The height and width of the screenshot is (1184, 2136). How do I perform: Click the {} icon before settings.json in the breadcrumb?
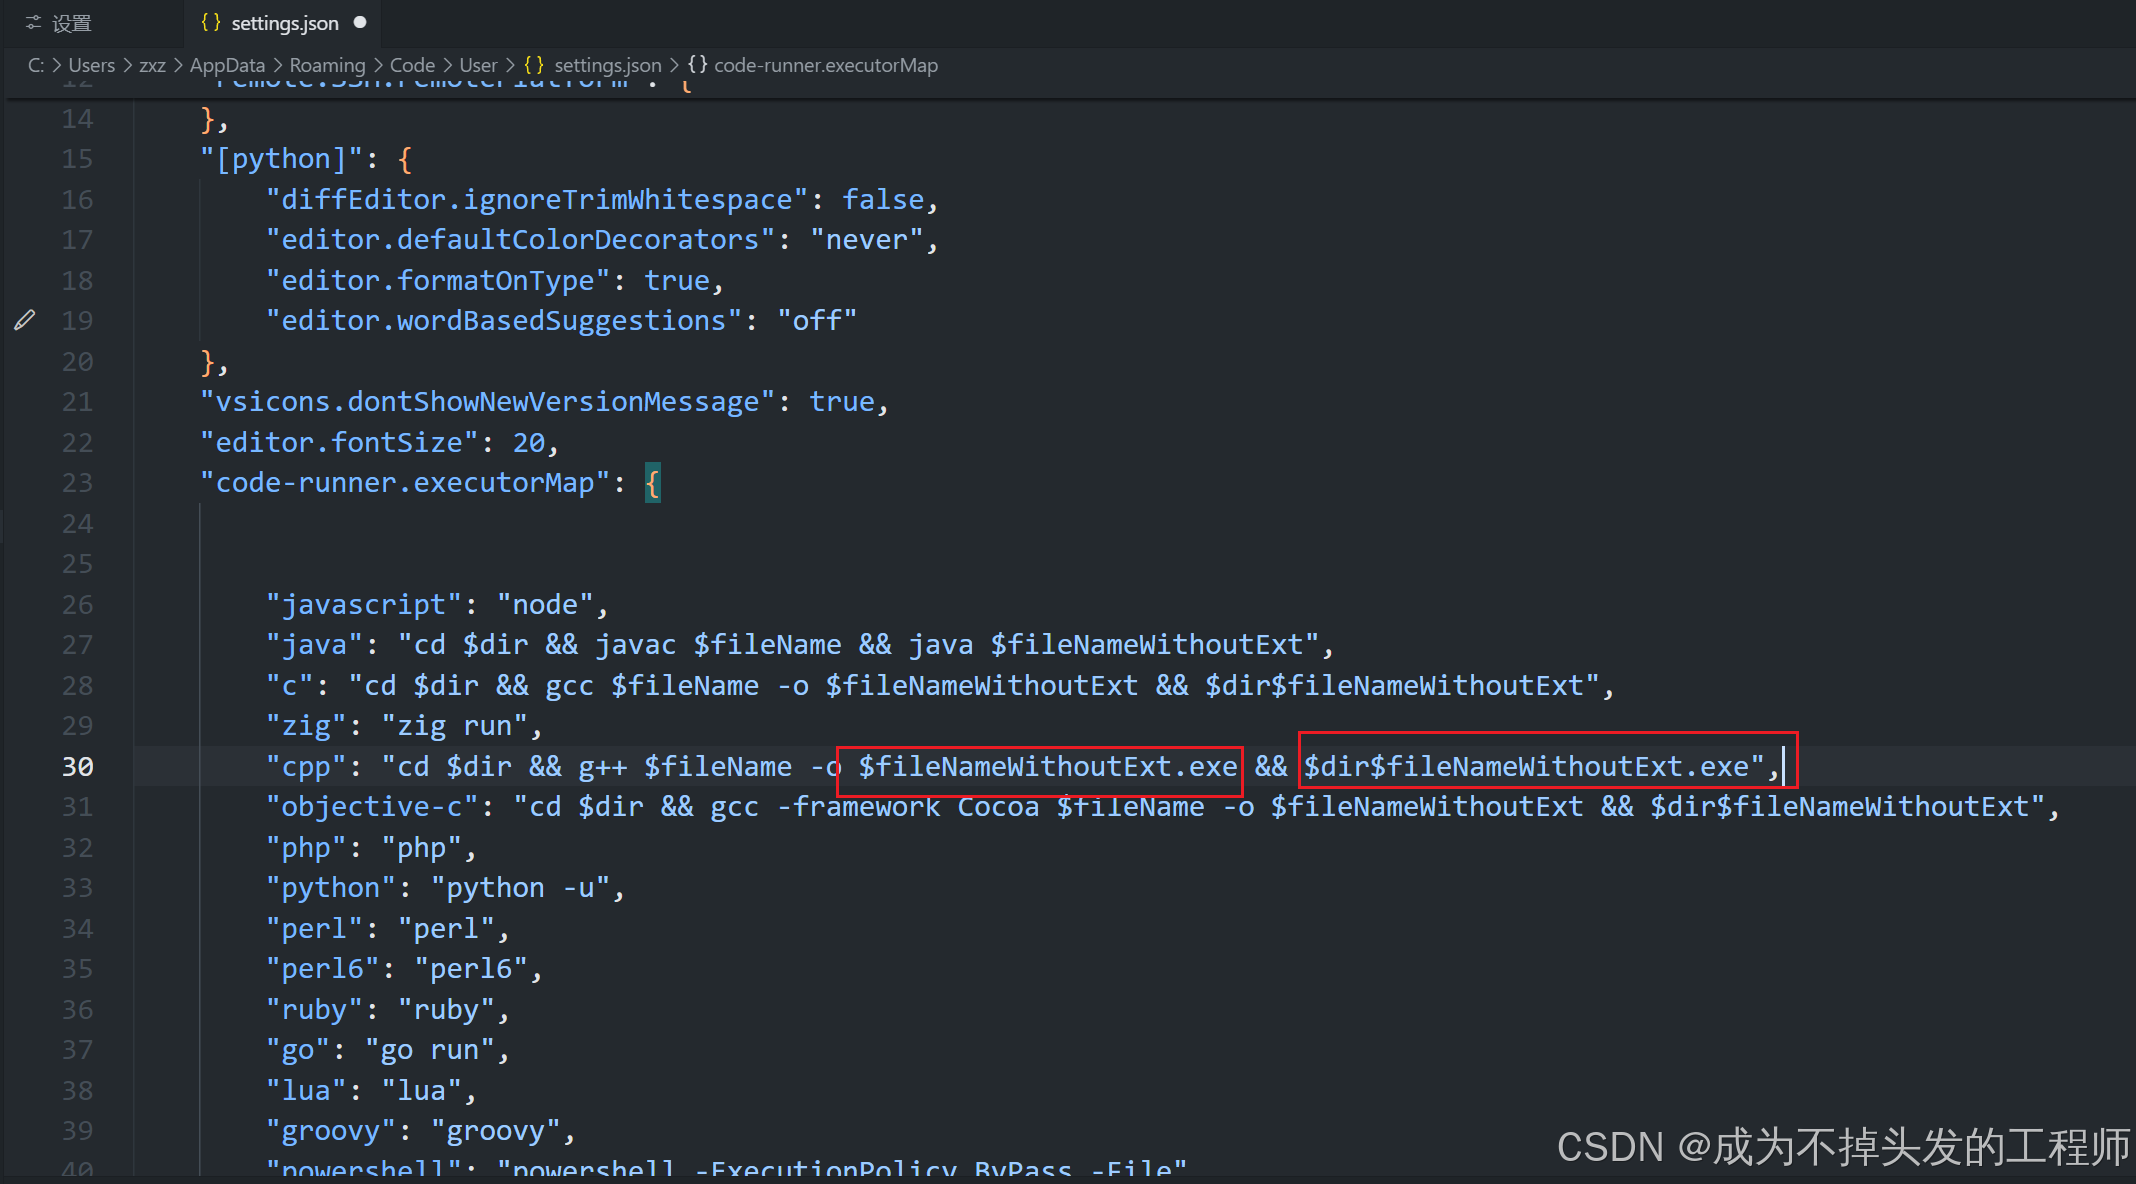click(535, 65)
